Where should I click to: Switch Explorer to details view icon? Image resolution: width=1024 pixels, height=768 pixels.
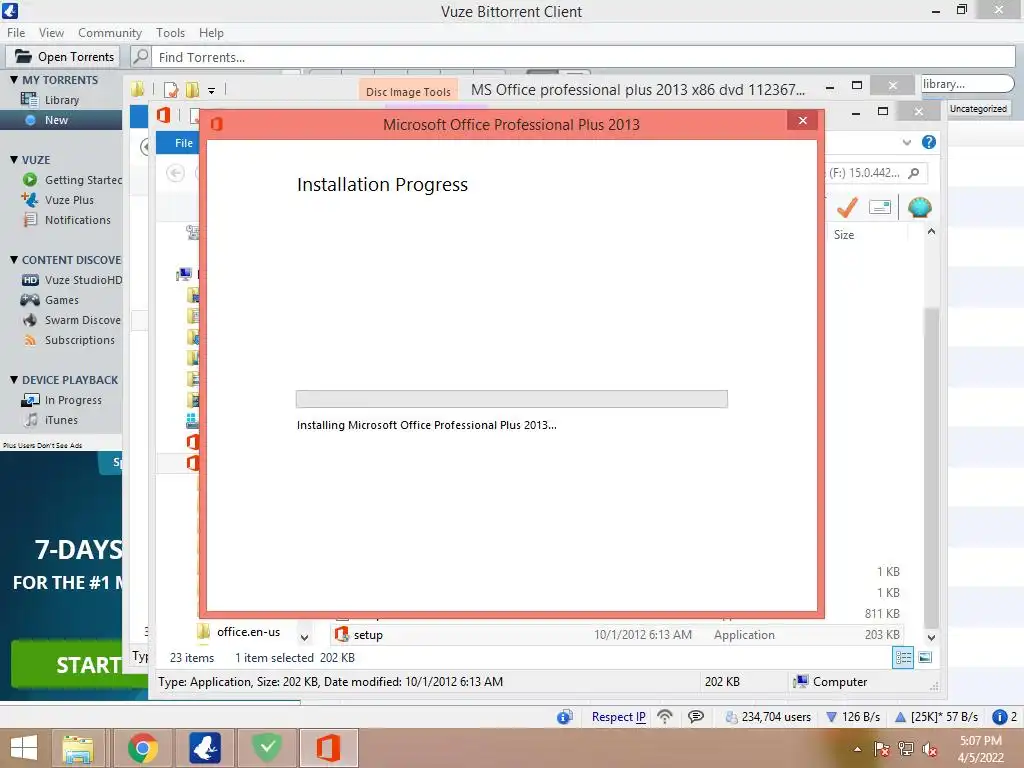click(x=903, y=657)
